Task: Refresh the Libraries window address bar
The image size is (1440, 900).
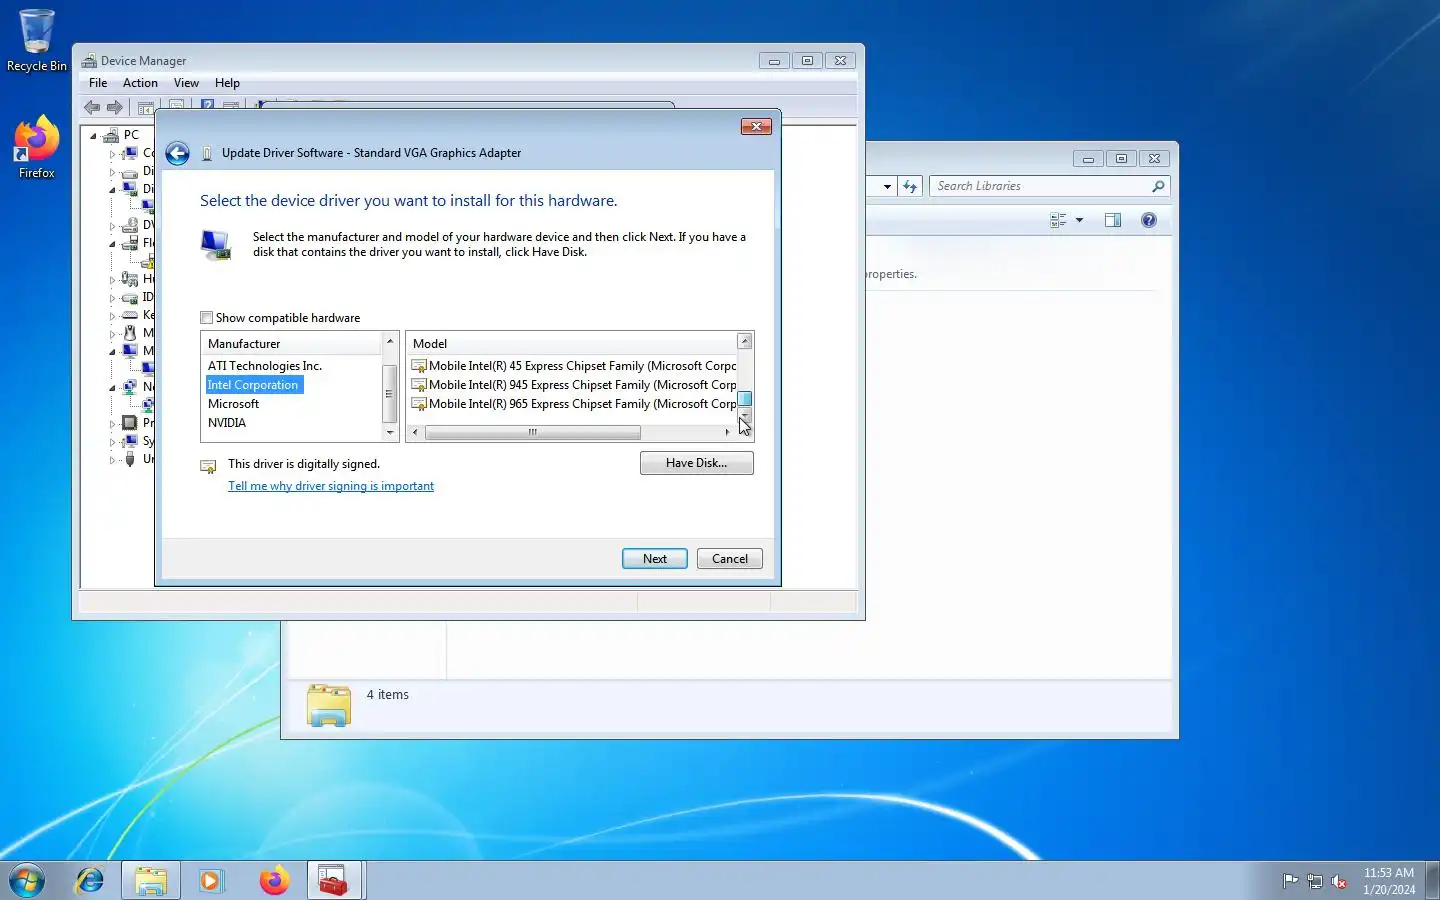Action: [909, 186]
